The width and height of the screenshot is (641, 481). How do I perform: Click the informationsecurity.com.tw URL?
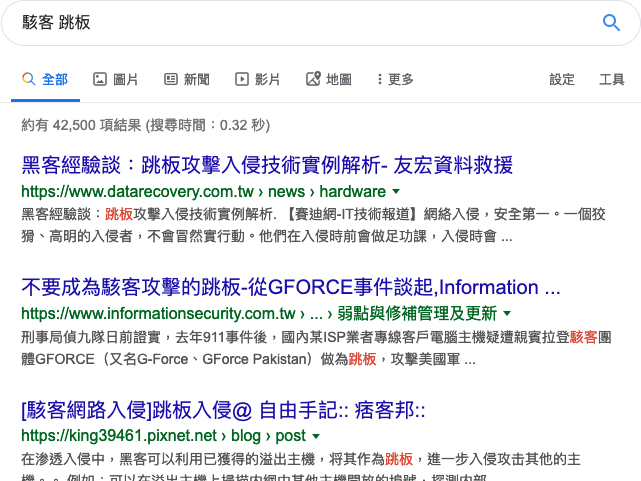tap(259, 313)
